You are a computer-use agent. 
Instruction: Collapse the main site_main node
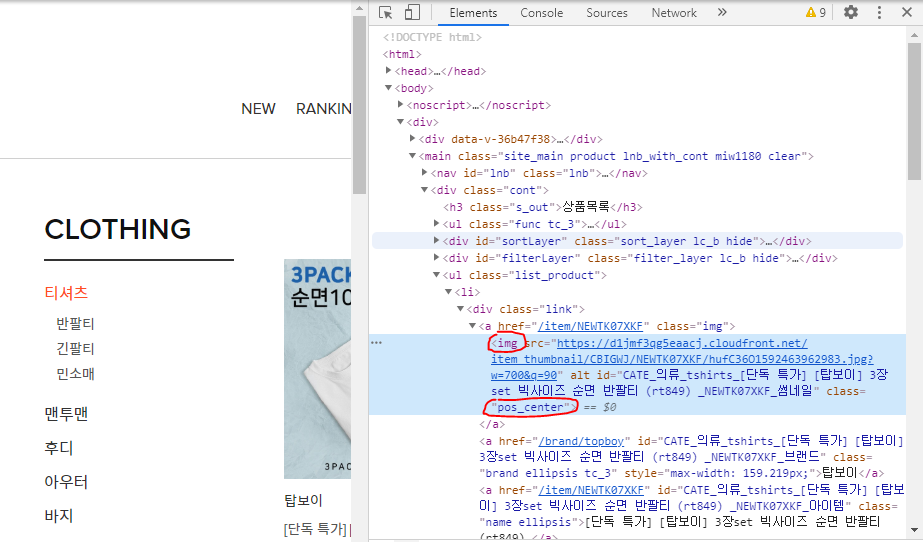pos(413,156)
